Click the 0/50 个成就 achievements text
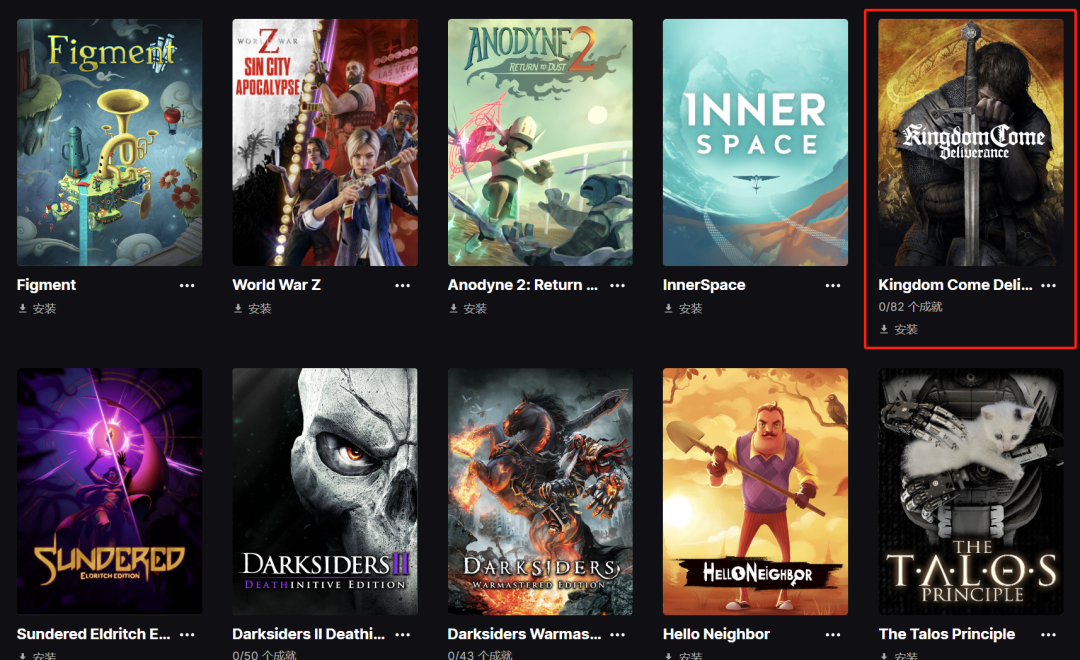 point(264,654)
